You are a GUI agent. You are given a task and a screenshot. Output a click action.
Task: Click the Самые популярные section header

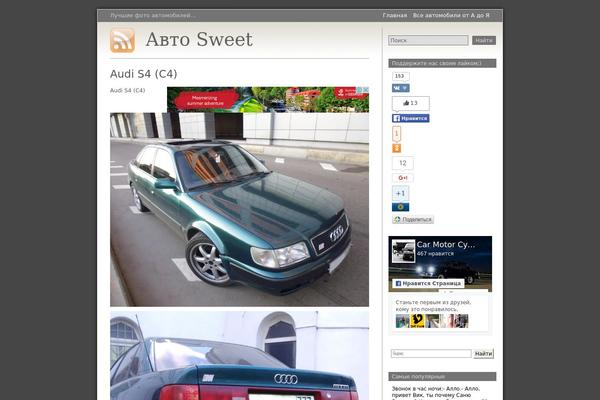[x=442, y=377]
